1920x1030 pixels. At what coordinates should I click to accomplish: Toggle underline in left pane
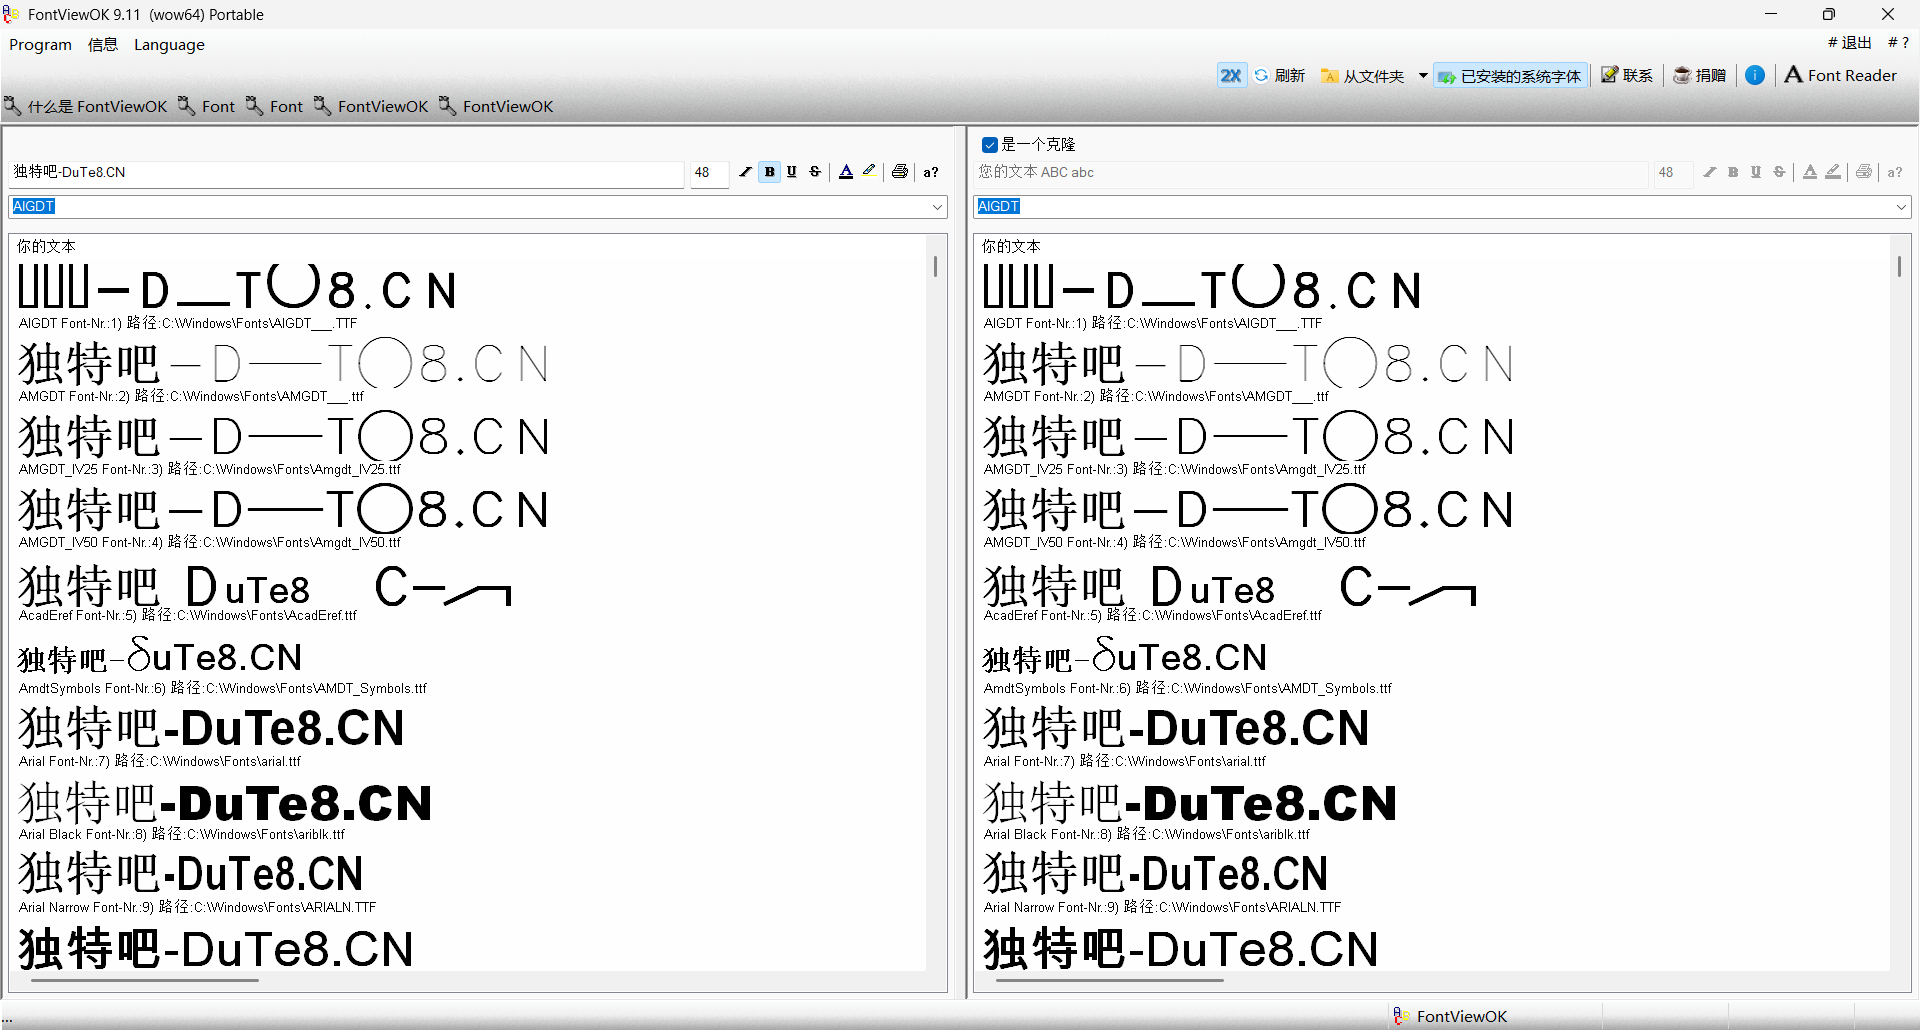point(792,172)
